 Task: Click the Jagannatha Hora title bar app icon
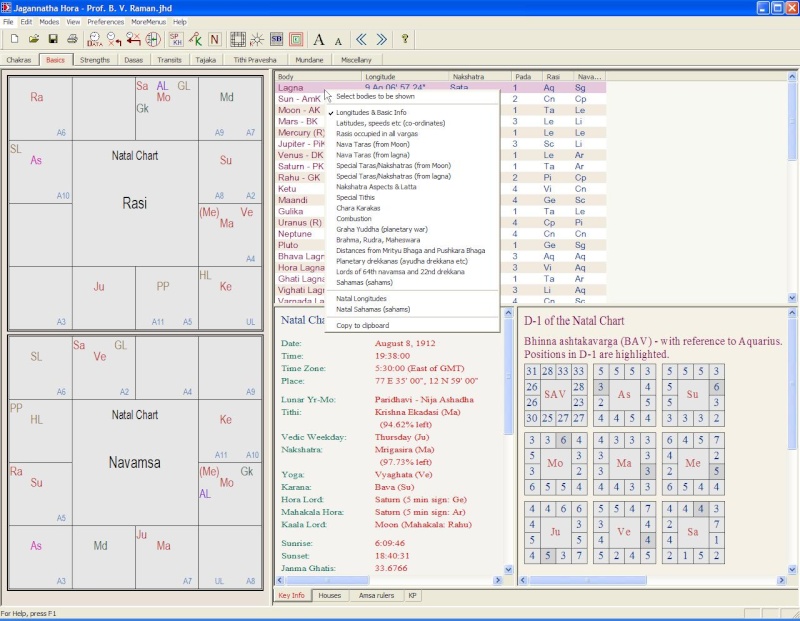click(x=6, y=8)
